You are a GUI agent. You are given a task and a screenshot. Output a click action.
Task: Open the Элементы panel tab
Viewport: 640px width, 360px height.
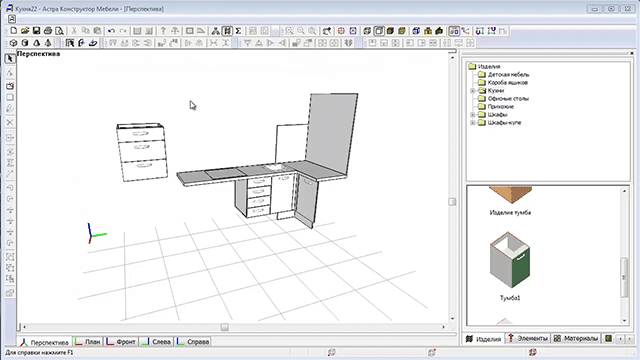click(x=528, y=338)
